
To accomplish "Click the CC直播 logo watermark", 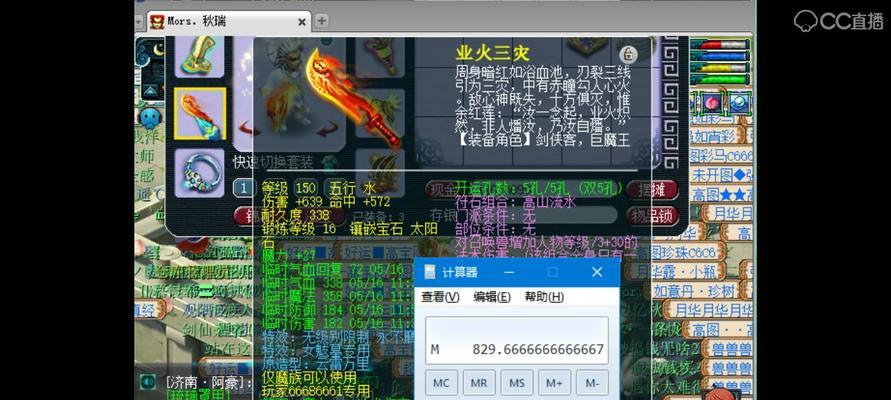I will click(x=839, y=21).
